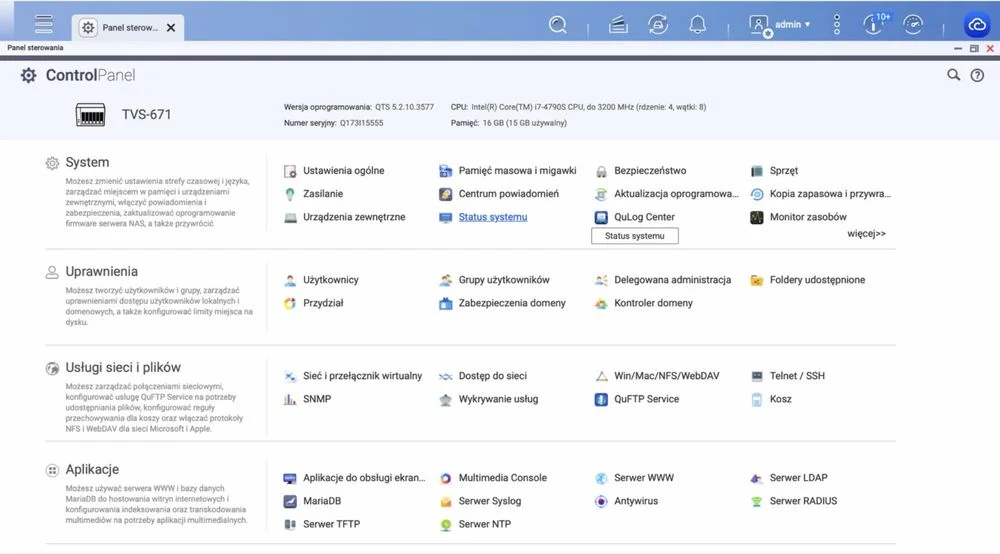Click the Wykrywanie usług icon
The image size is (1000, 554).
tap(446, 399)
